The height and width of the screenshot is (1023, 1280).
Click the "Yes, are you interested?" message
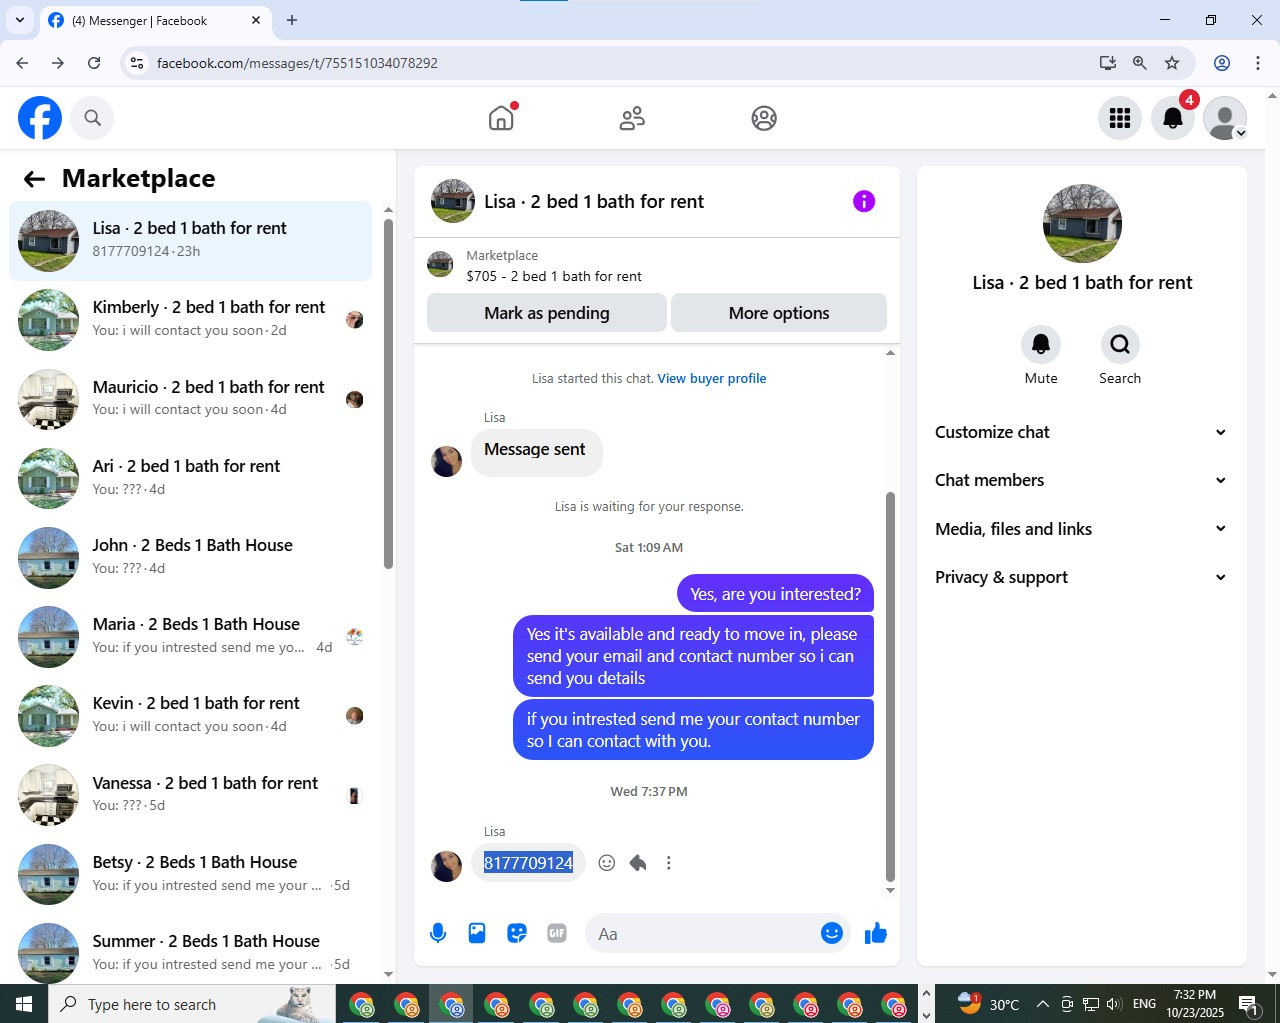[x=776, y=594]
